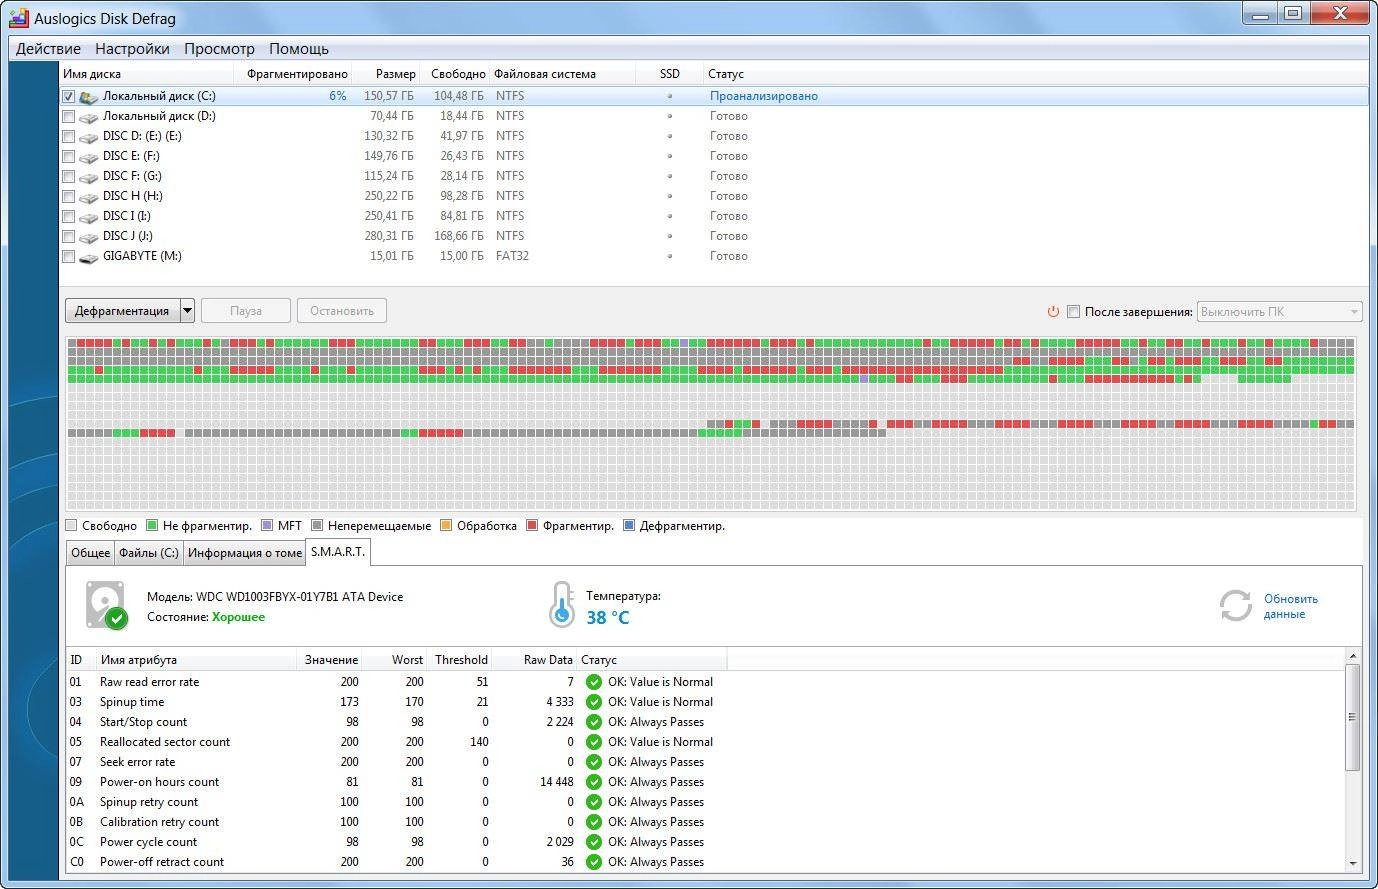Image resolution: width=1378 pixels, height=889 pixels.
Task: Click the Файловая система column header
Action: point(562,74)
